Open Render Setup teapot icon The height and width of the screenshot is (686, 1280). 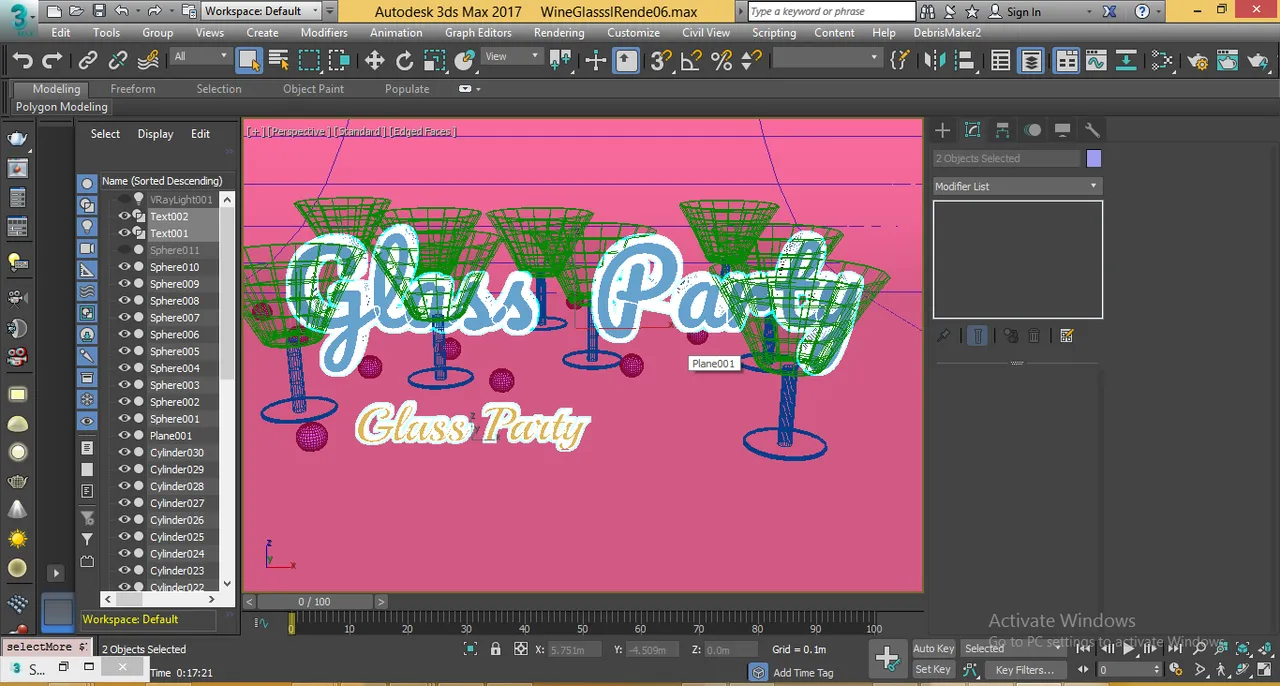click(1198, 61)
